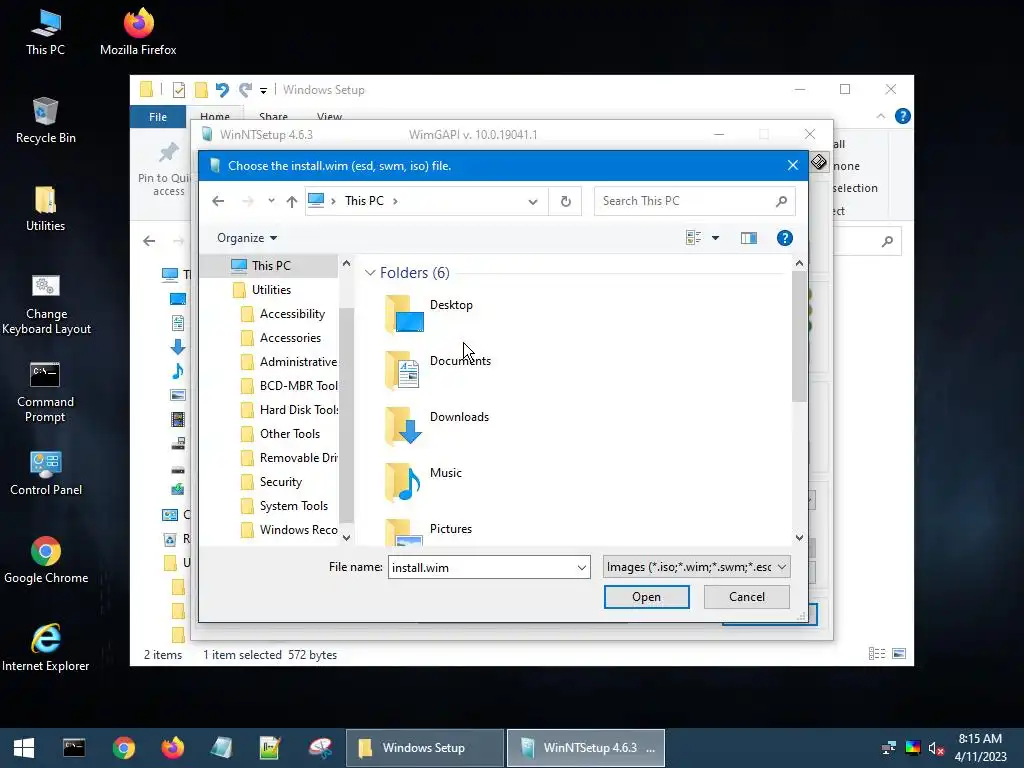Open This PC desktop icon
The width and height of the screenshot is (1024, 768).
pos(45,31)
